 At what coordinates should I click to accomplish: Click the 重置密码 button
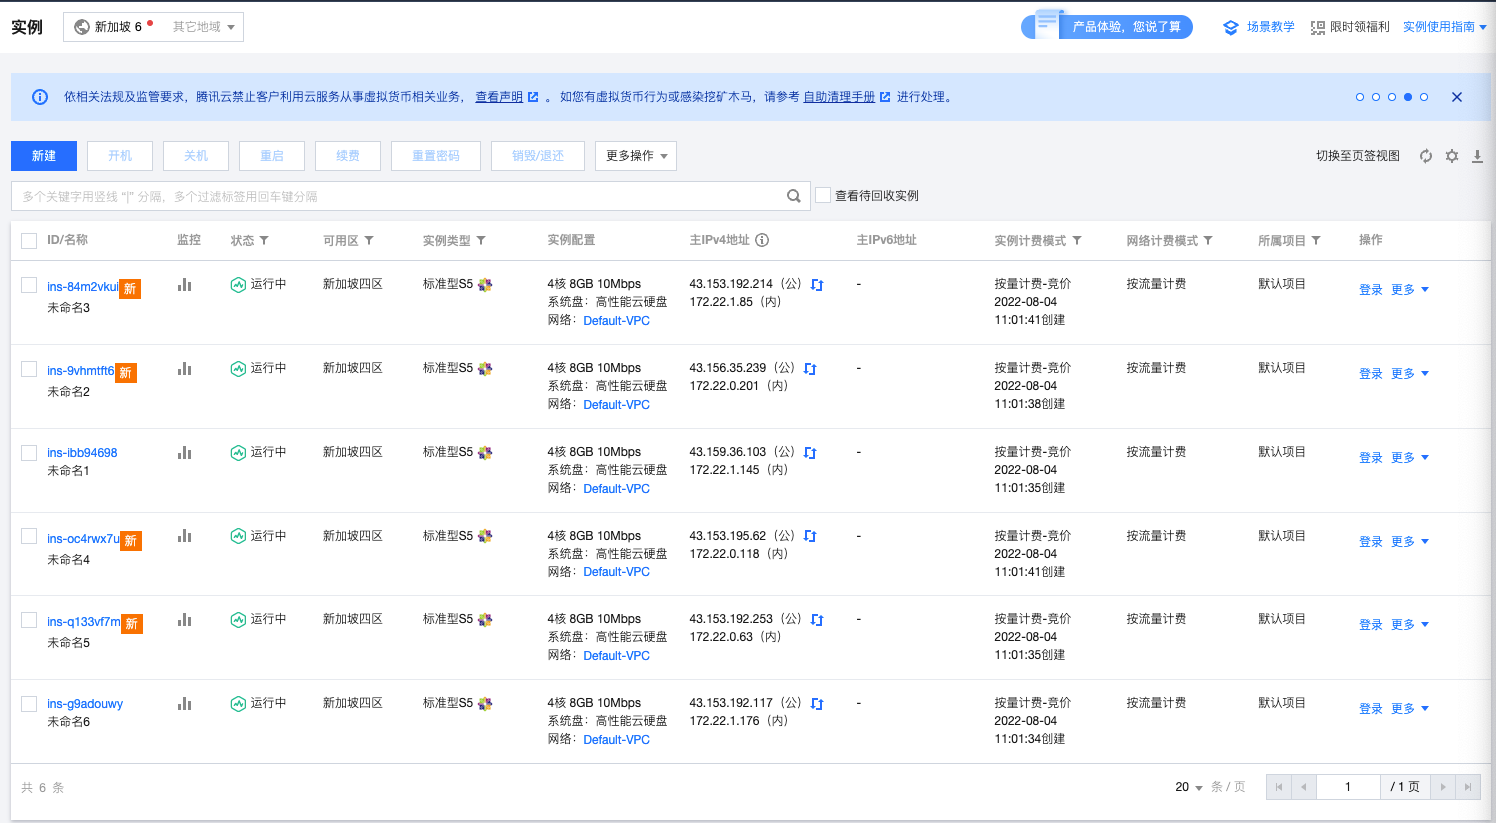pyautogui.click(x=436, y=156)
